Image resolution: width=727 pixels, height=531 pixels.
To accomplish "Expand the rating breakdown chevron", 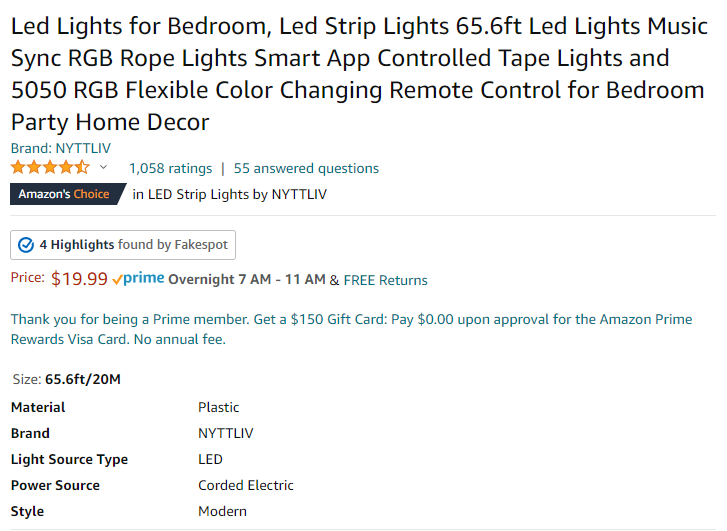I will point(103,167).
